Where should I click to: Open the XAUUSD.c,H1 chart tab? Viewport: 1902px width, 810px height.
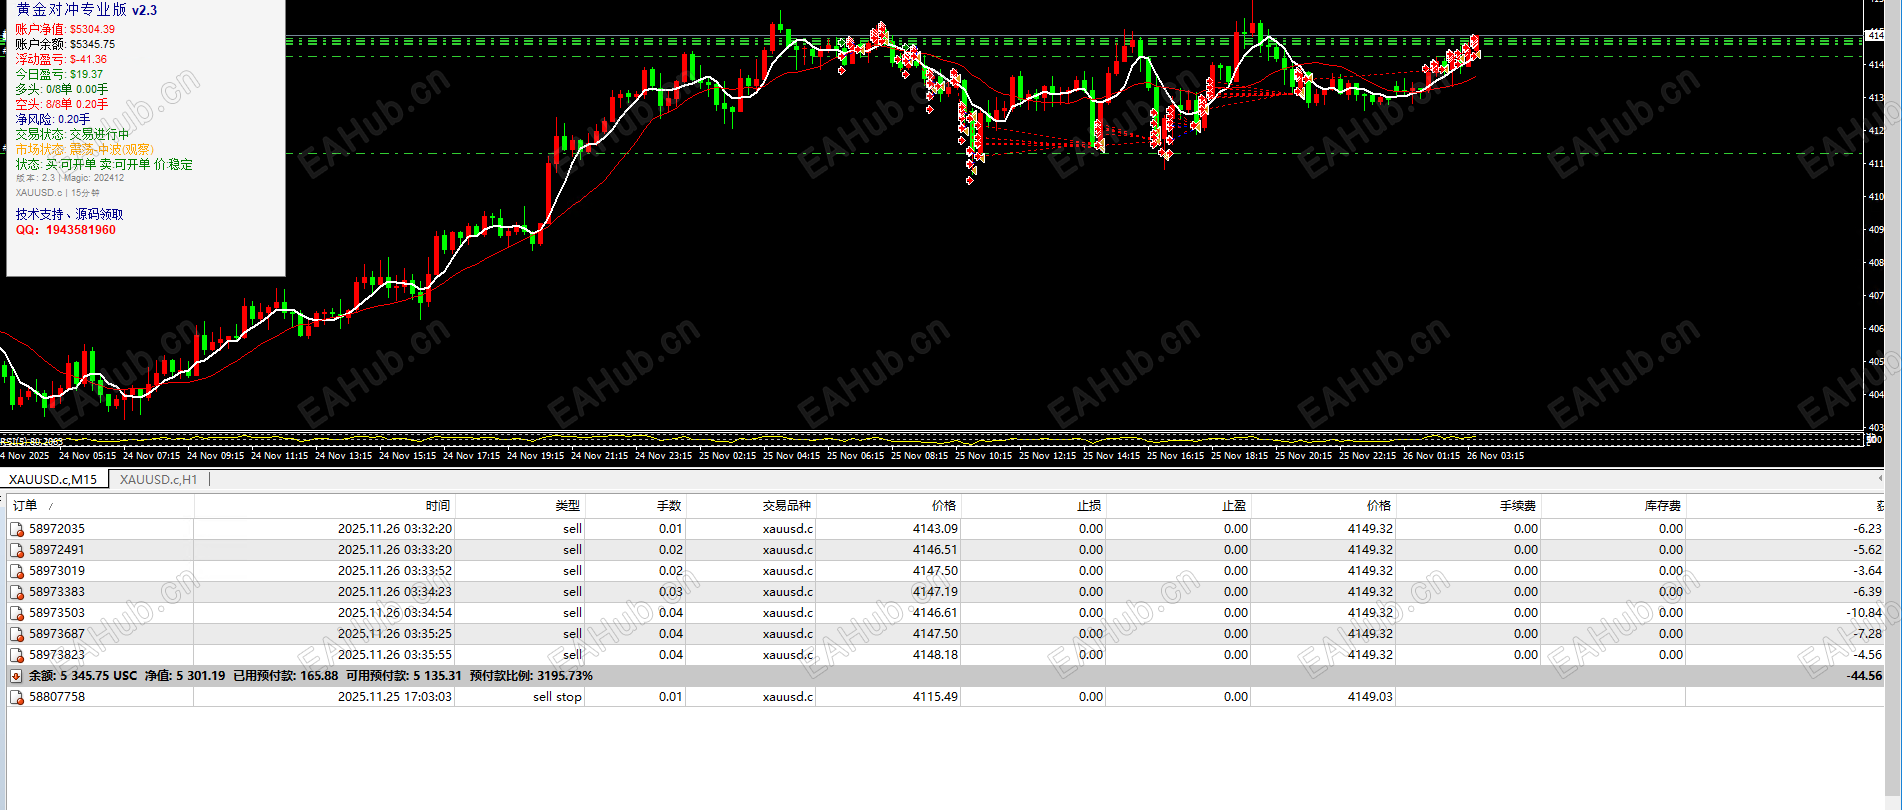(158, 480)
